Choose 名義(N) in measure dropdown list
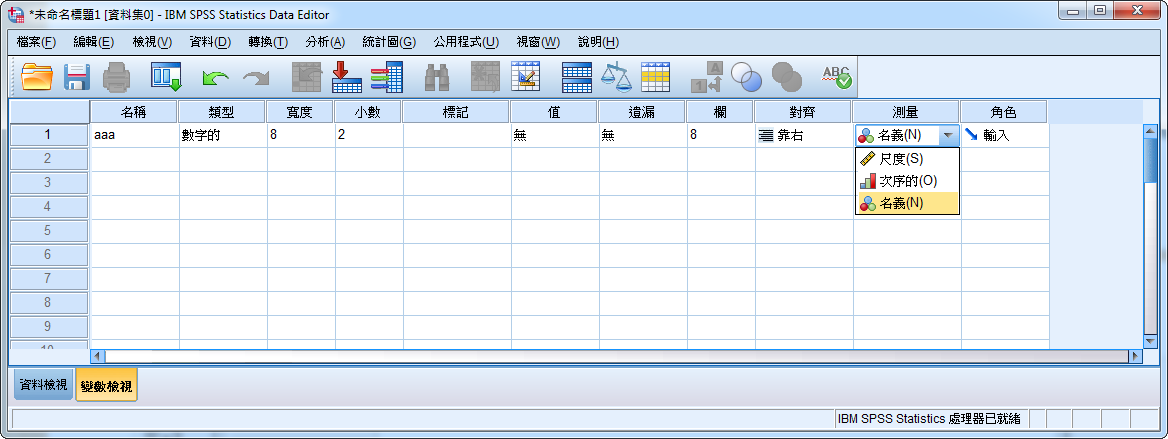This screenshot has height=439, width=1168. pos(907,203)
